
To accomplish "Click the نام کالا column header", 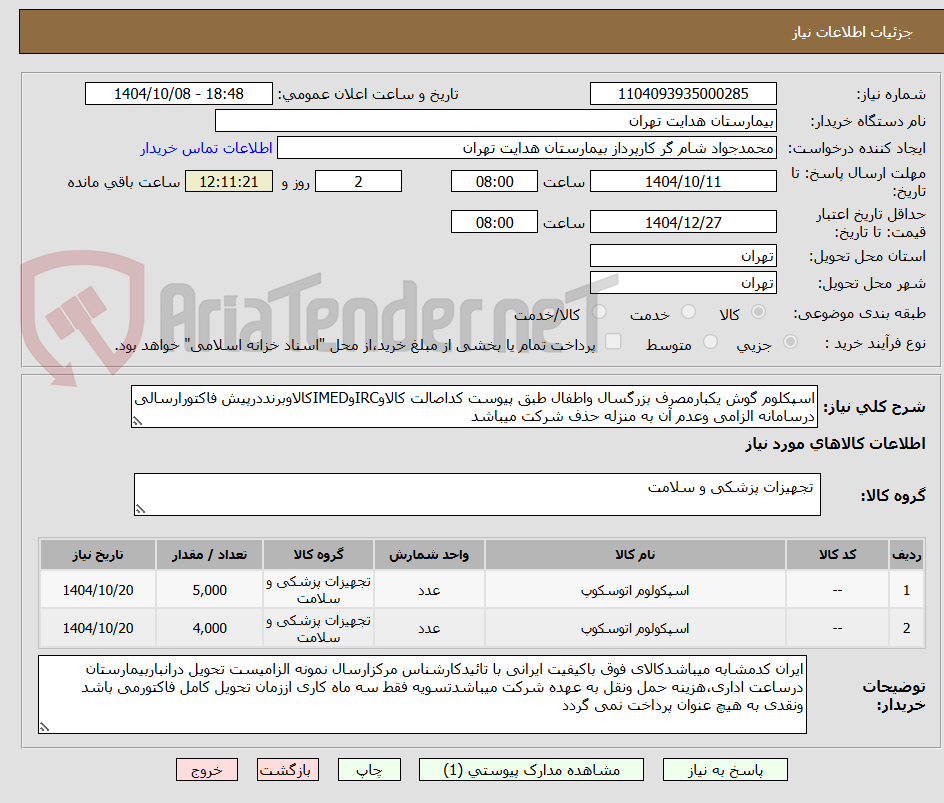I will tap(635, 554).
